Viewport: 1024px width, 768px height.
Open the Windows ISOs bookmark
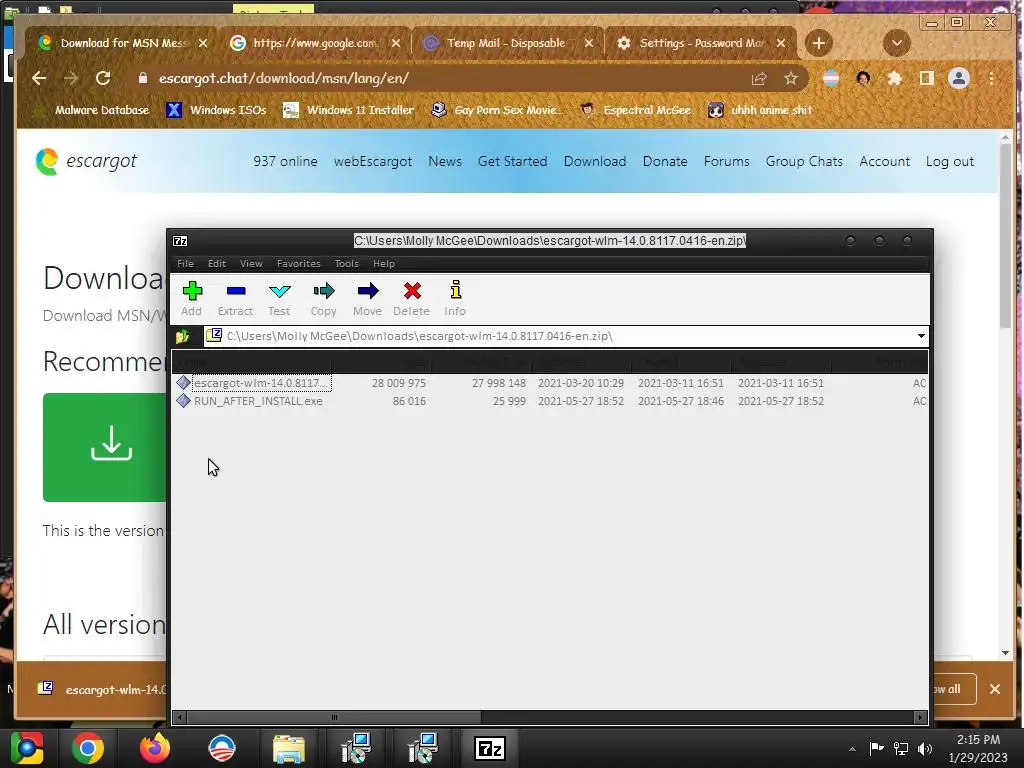217,110
